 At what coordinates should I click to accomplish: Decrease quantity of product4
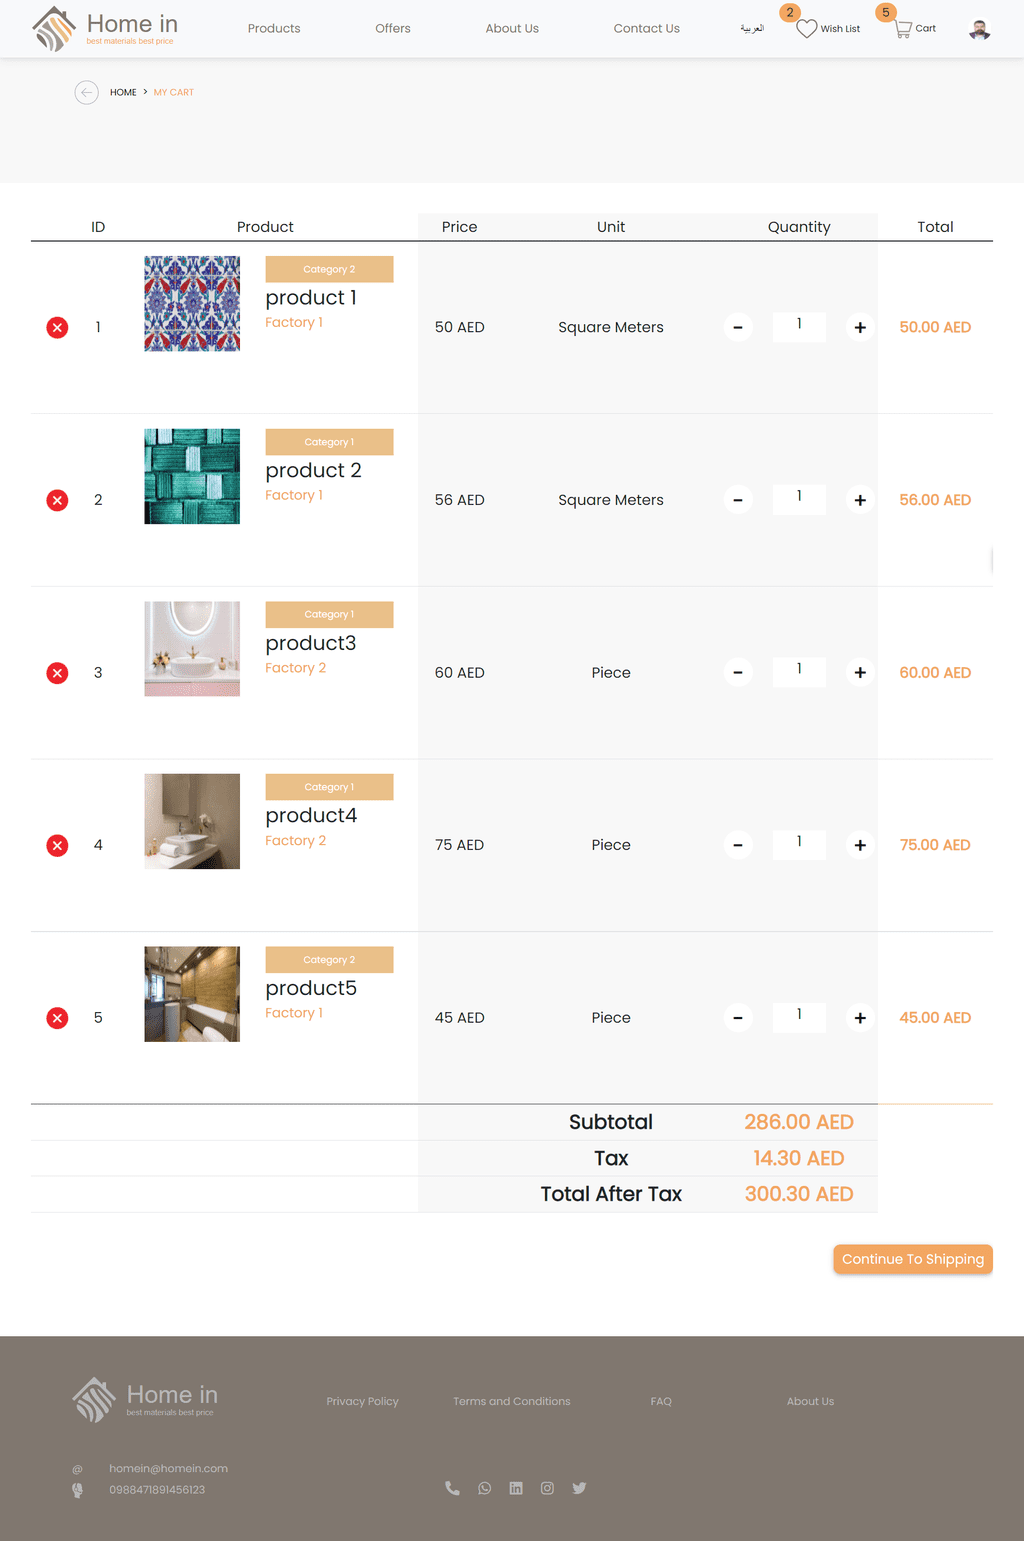click(738, 846)
